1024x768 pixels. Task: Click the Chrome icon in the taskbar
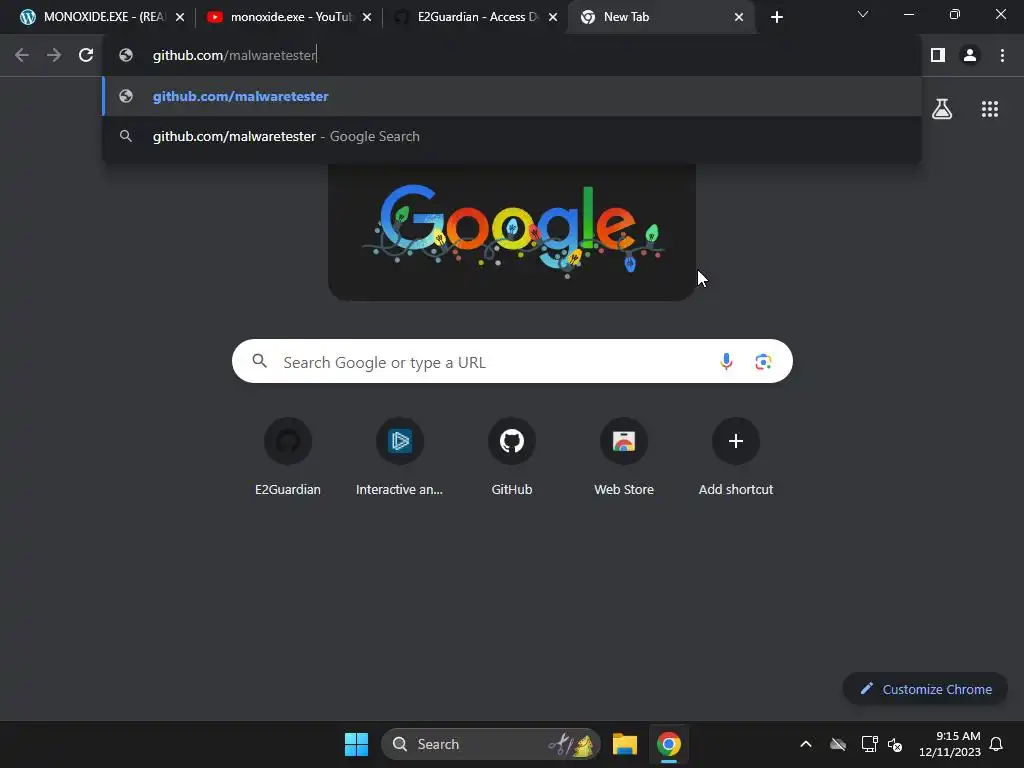click(669, 744)
